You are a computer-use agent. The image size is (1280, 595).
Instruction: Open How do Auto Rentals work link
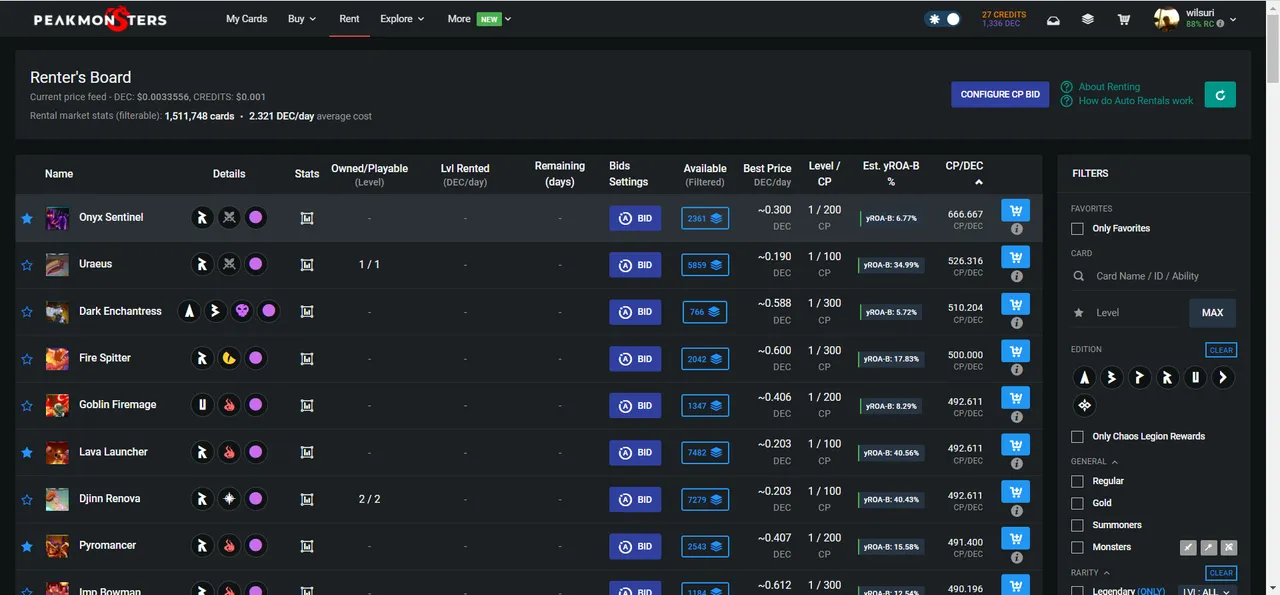tap(1135, 101)
